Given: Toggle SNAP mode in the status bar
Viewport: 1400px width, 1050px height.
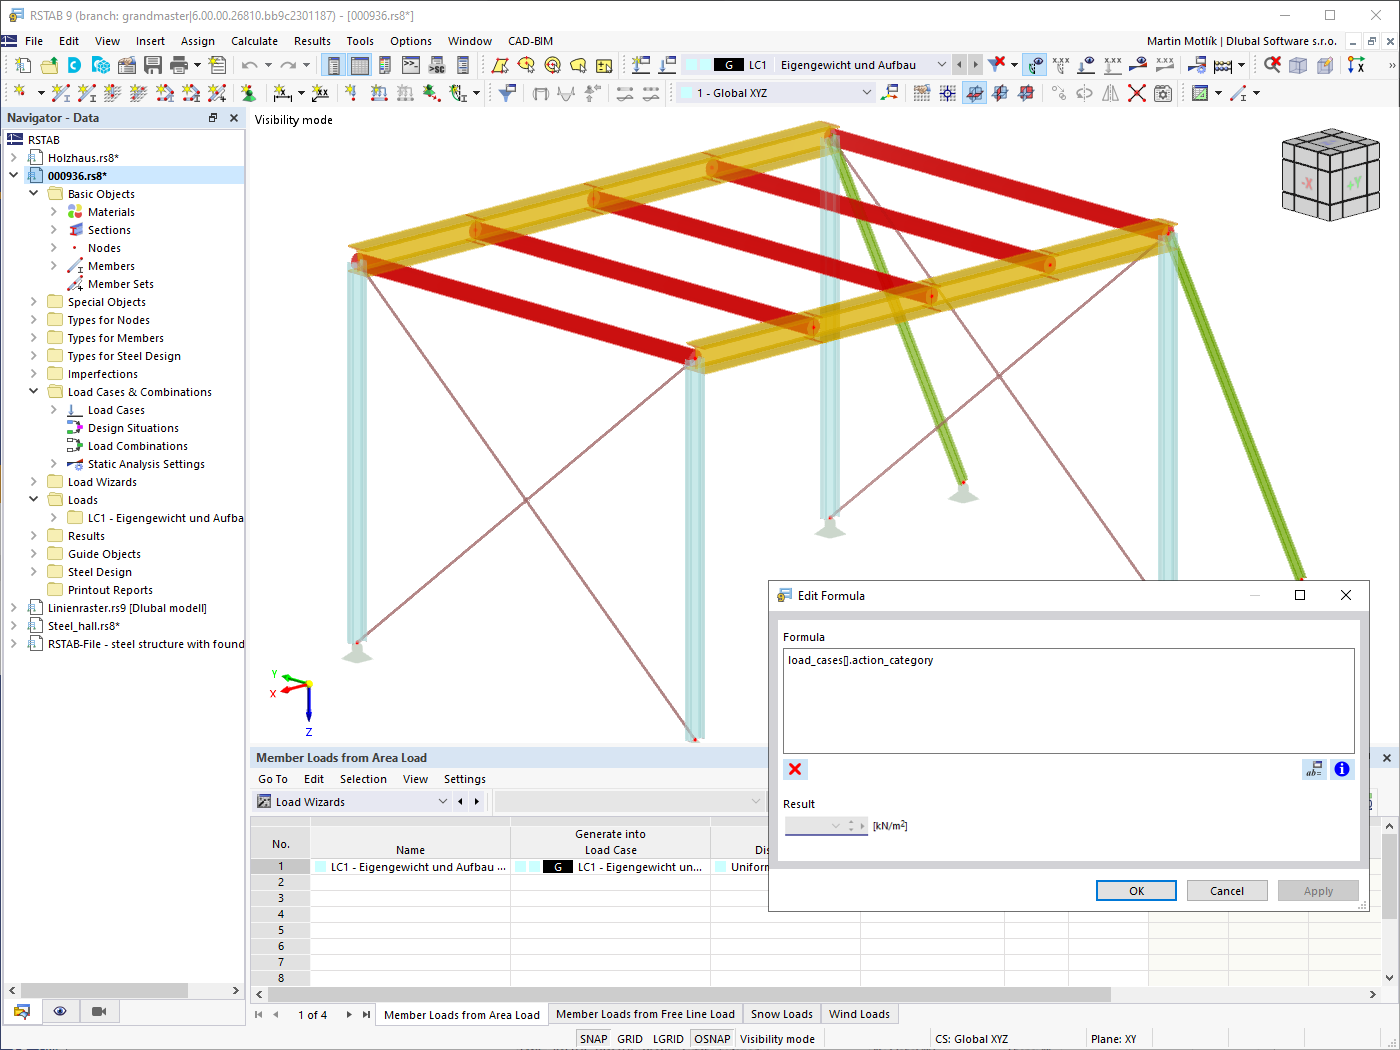Looking at the screenshot, I should [594, 1038].
